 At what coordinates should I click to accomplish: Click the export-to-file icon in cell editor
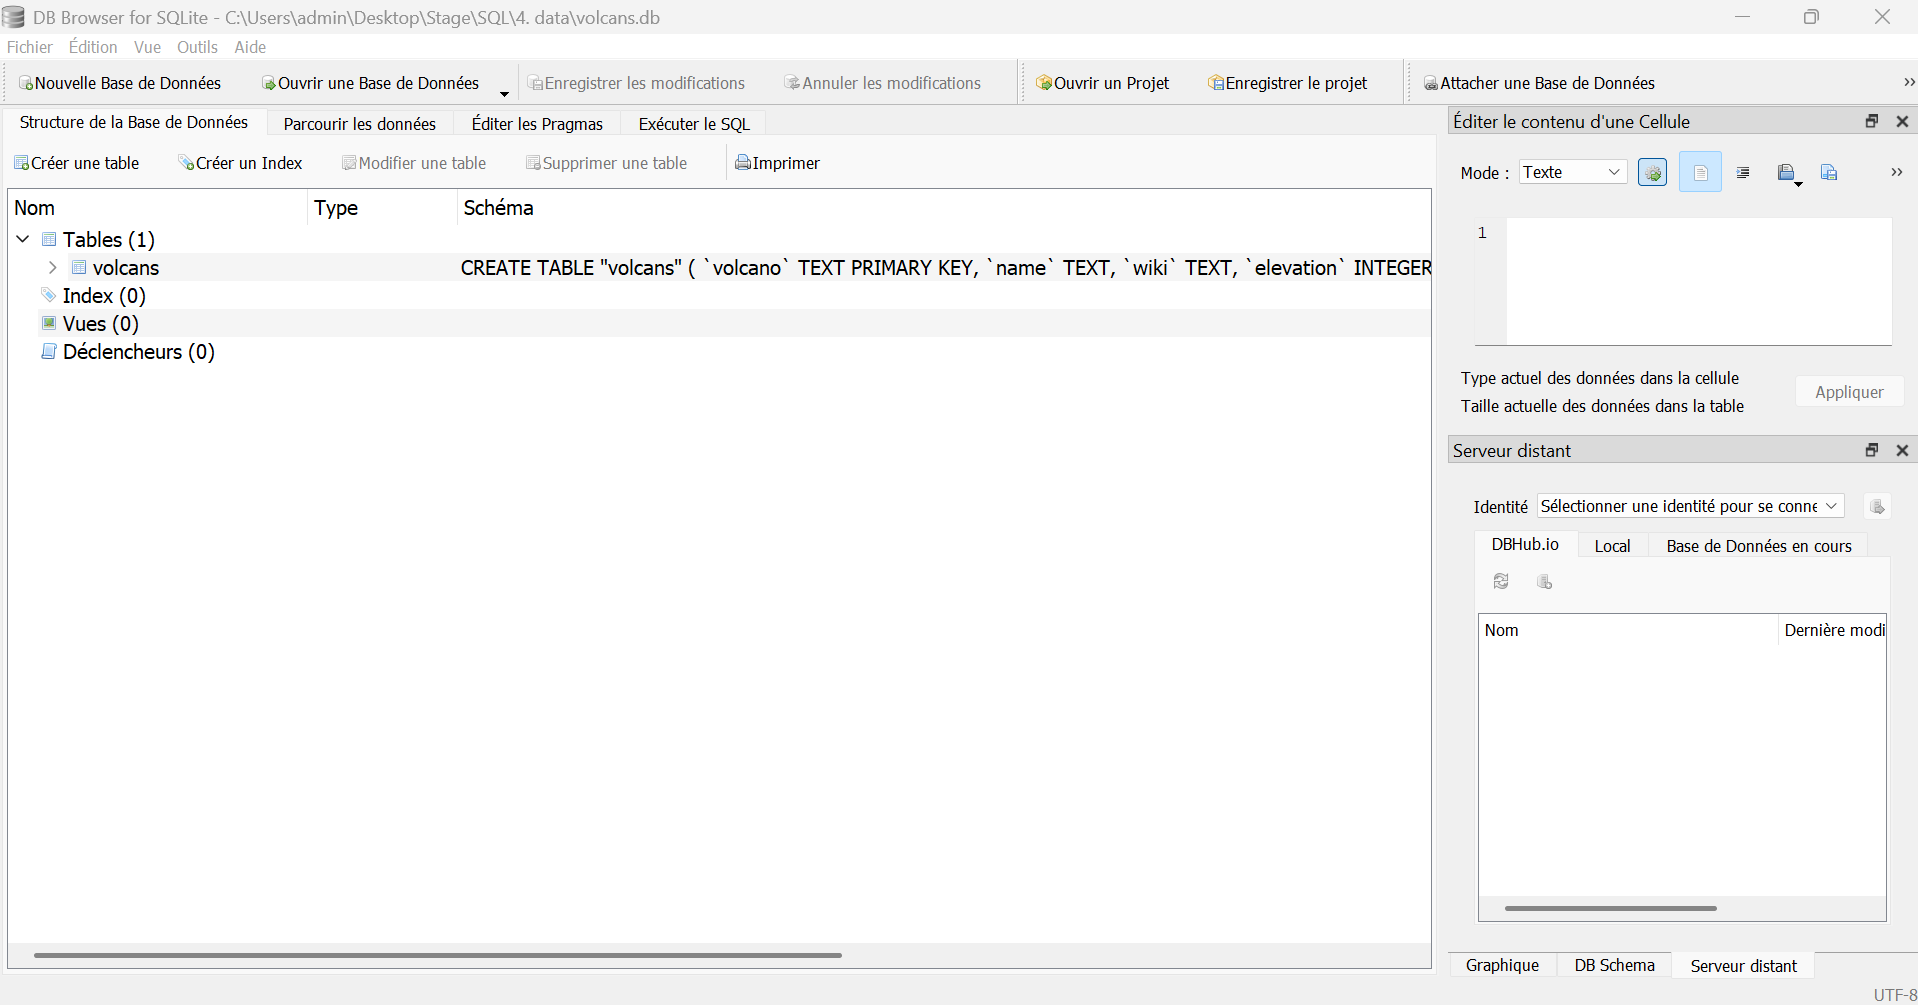pyautogui.click(x=1829, y=173)
